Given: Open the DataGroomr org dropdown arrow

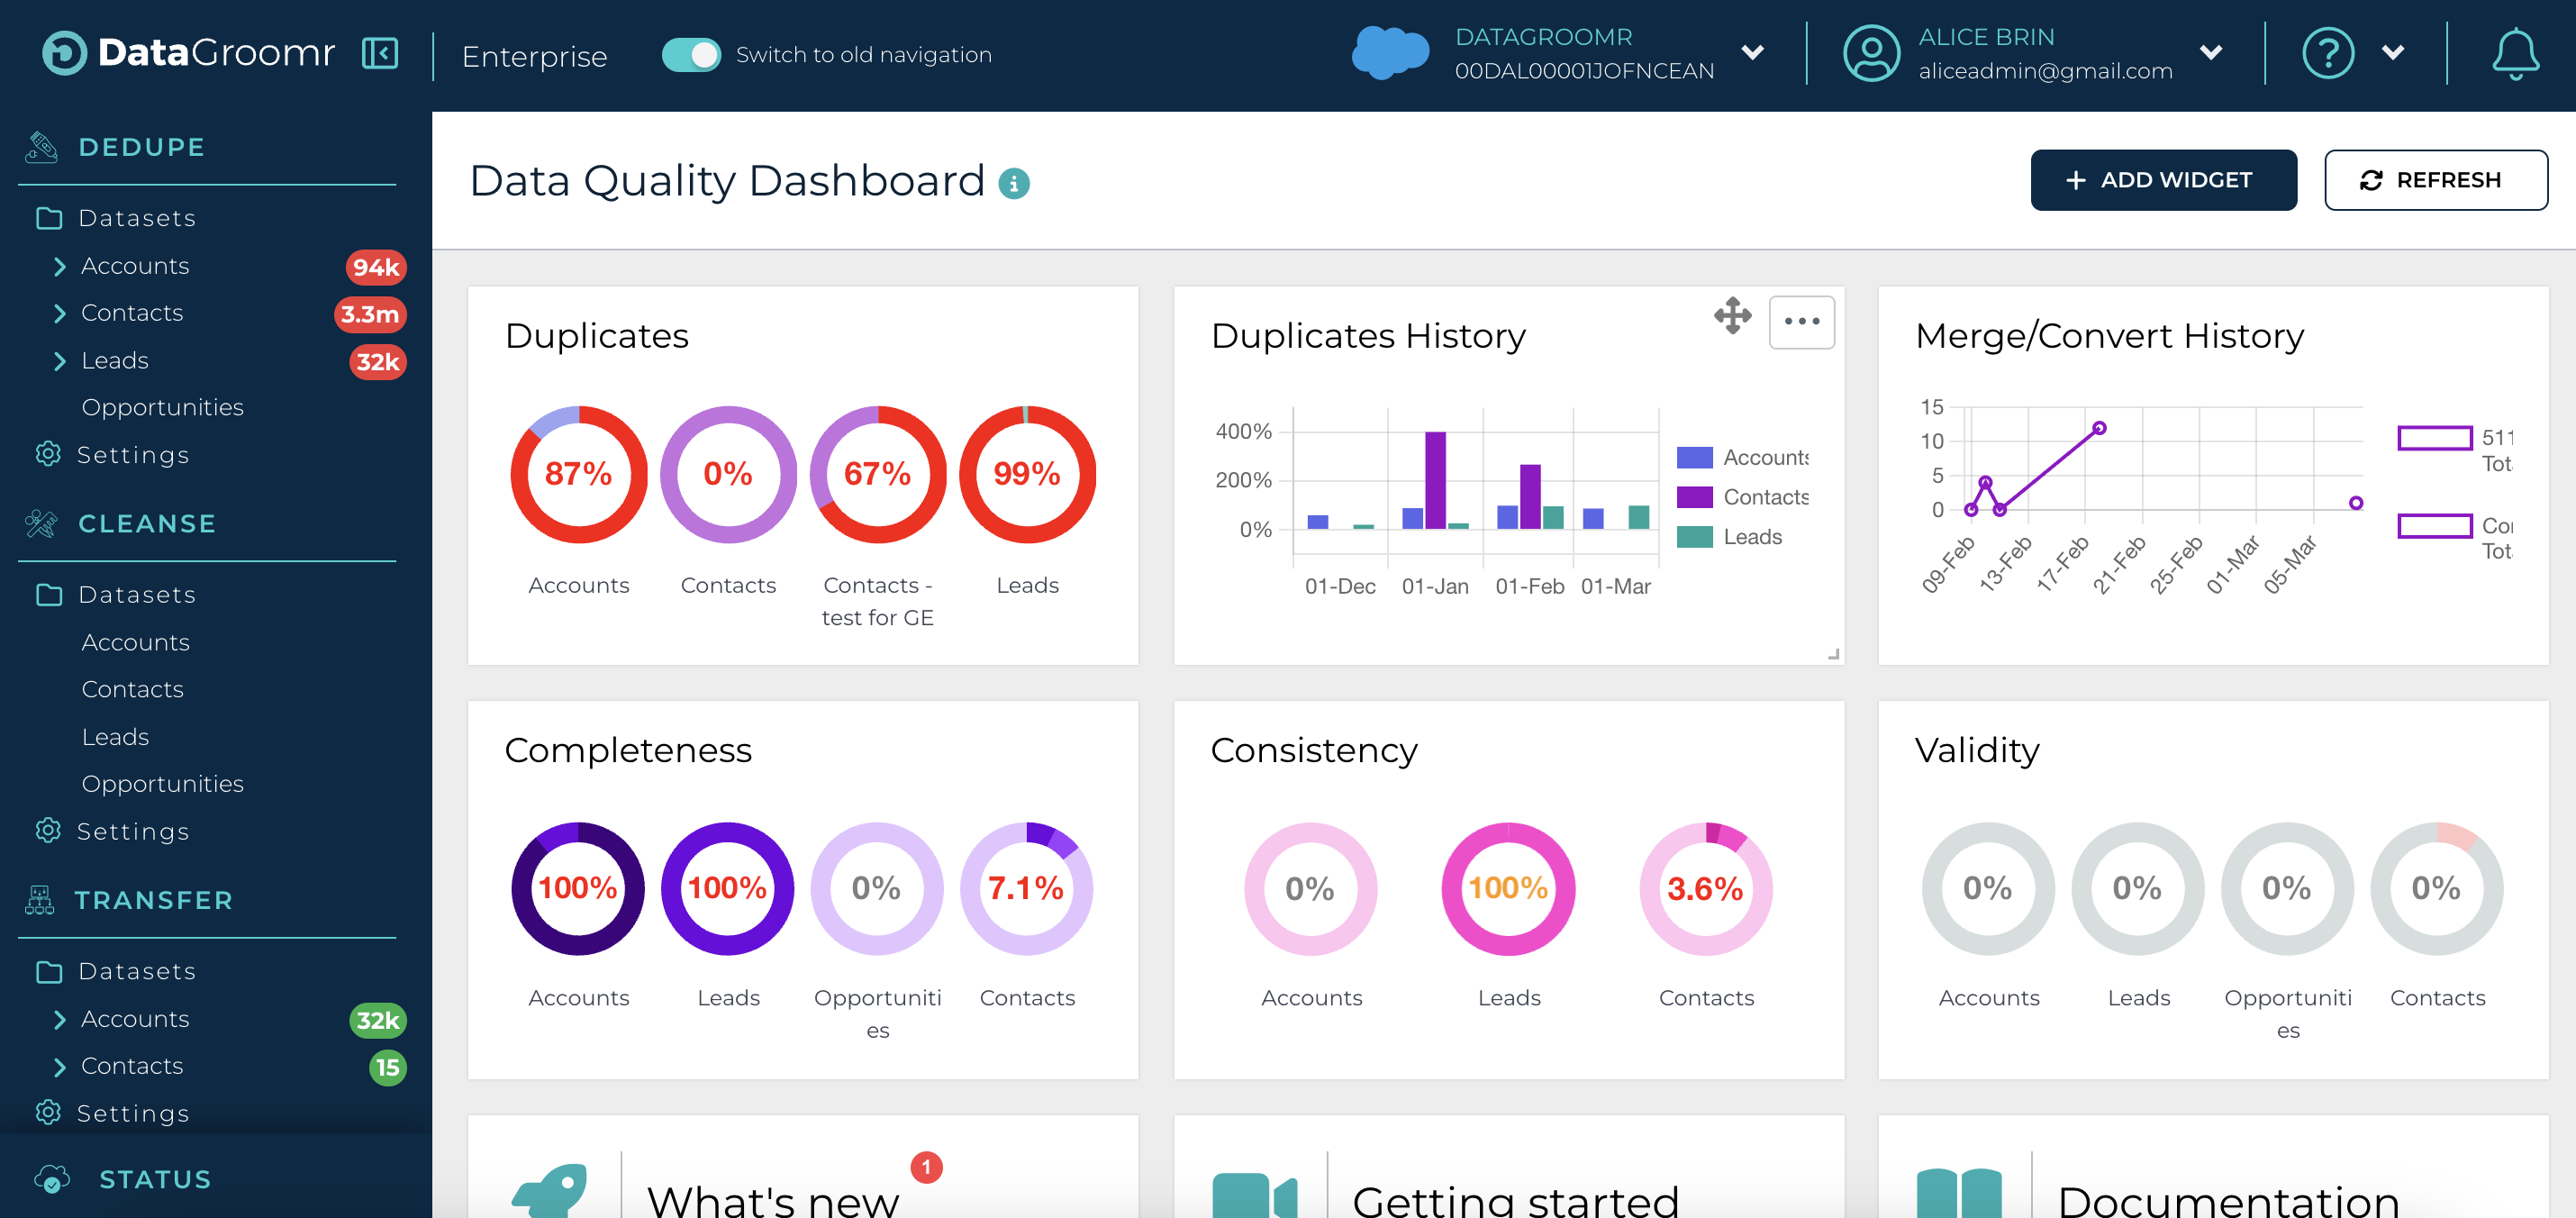Looking at the screenshot, I should pyautogui.click(x=1752, y=53).
